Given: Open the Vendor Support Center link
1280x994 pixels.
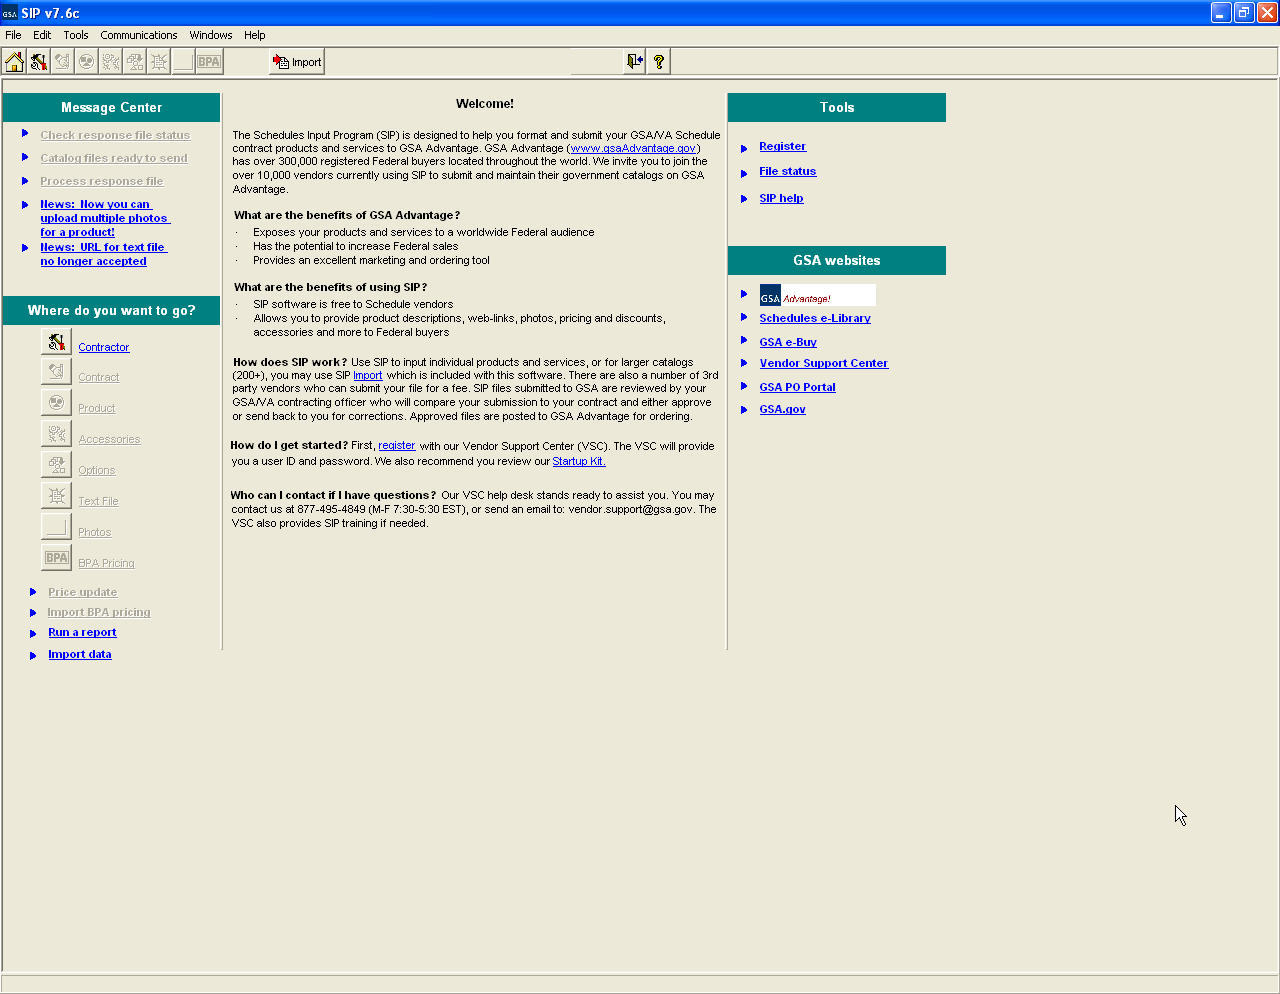Looking at the screenshot, I should tap(824, 363).
